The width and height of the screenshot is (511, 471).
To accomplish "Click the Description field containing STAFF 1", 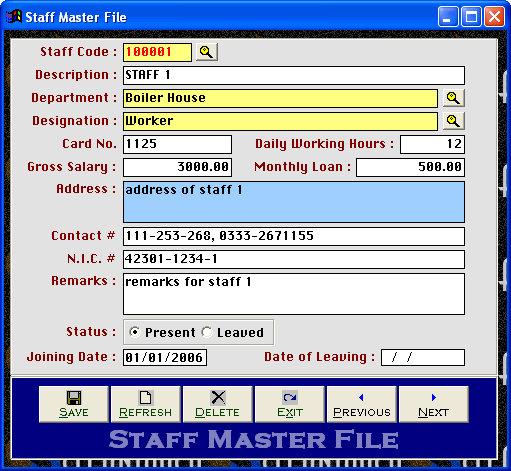I will pos(294,75).
